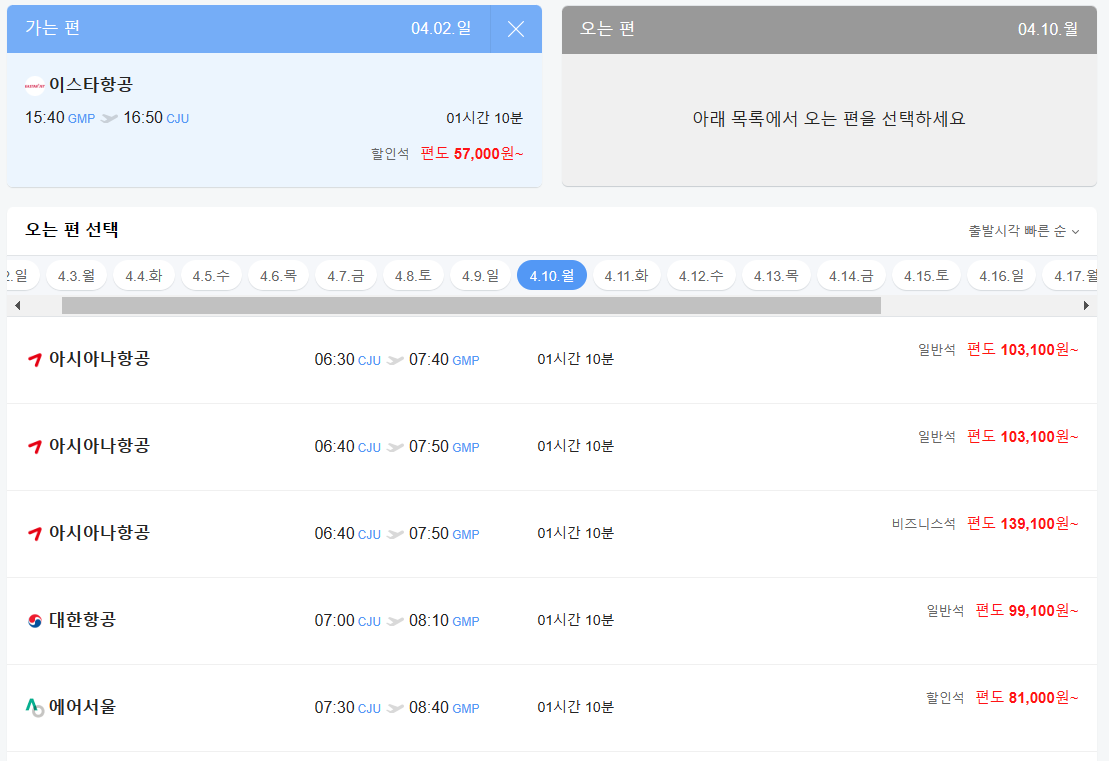This screenshot has width=1109, height=761.
Task: Select the 4.3.월 date tab
Action: (x=76, y=276)
